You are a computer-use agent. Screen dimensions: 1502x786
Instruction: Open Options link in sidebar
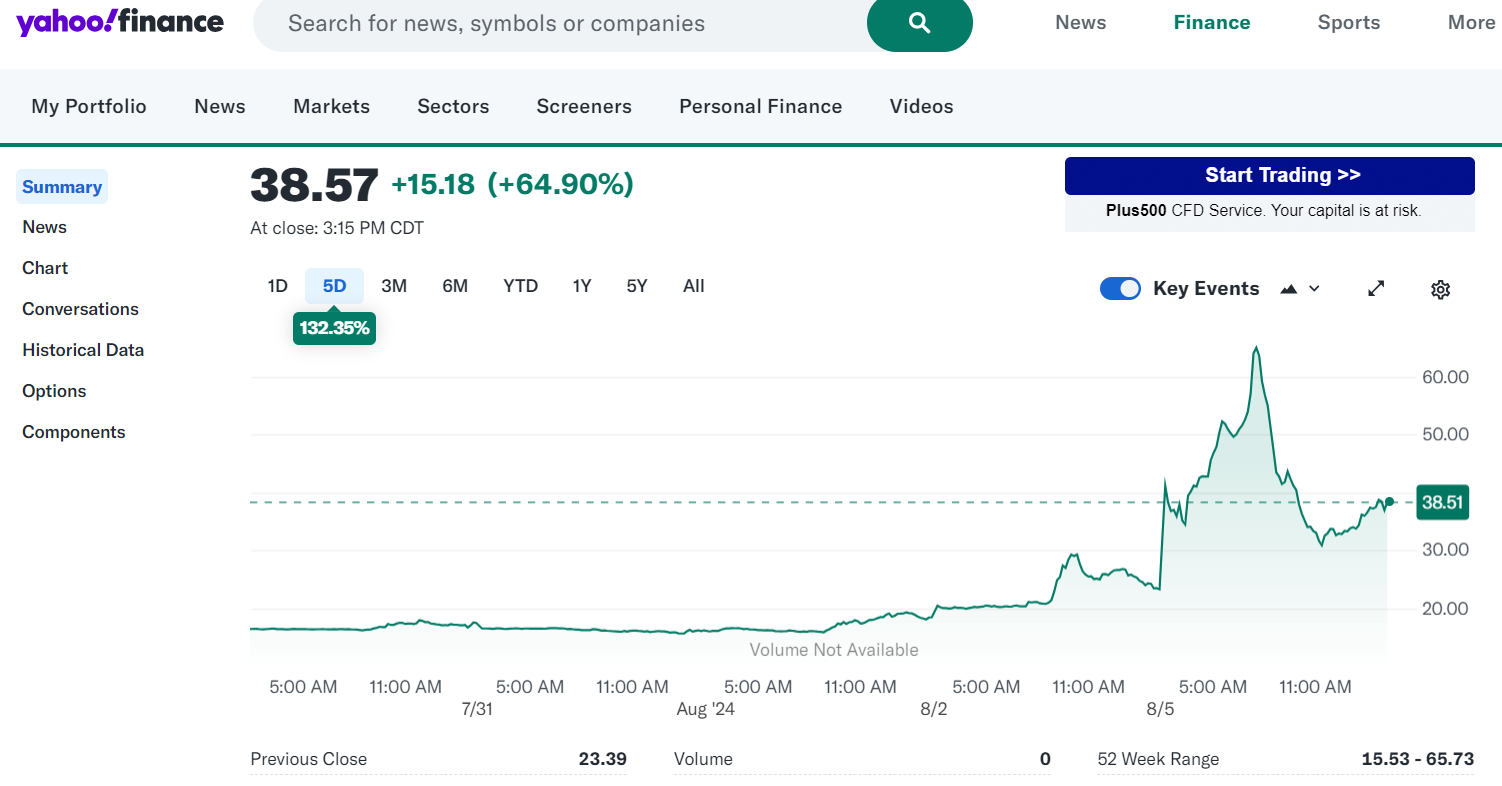point(54,391)
